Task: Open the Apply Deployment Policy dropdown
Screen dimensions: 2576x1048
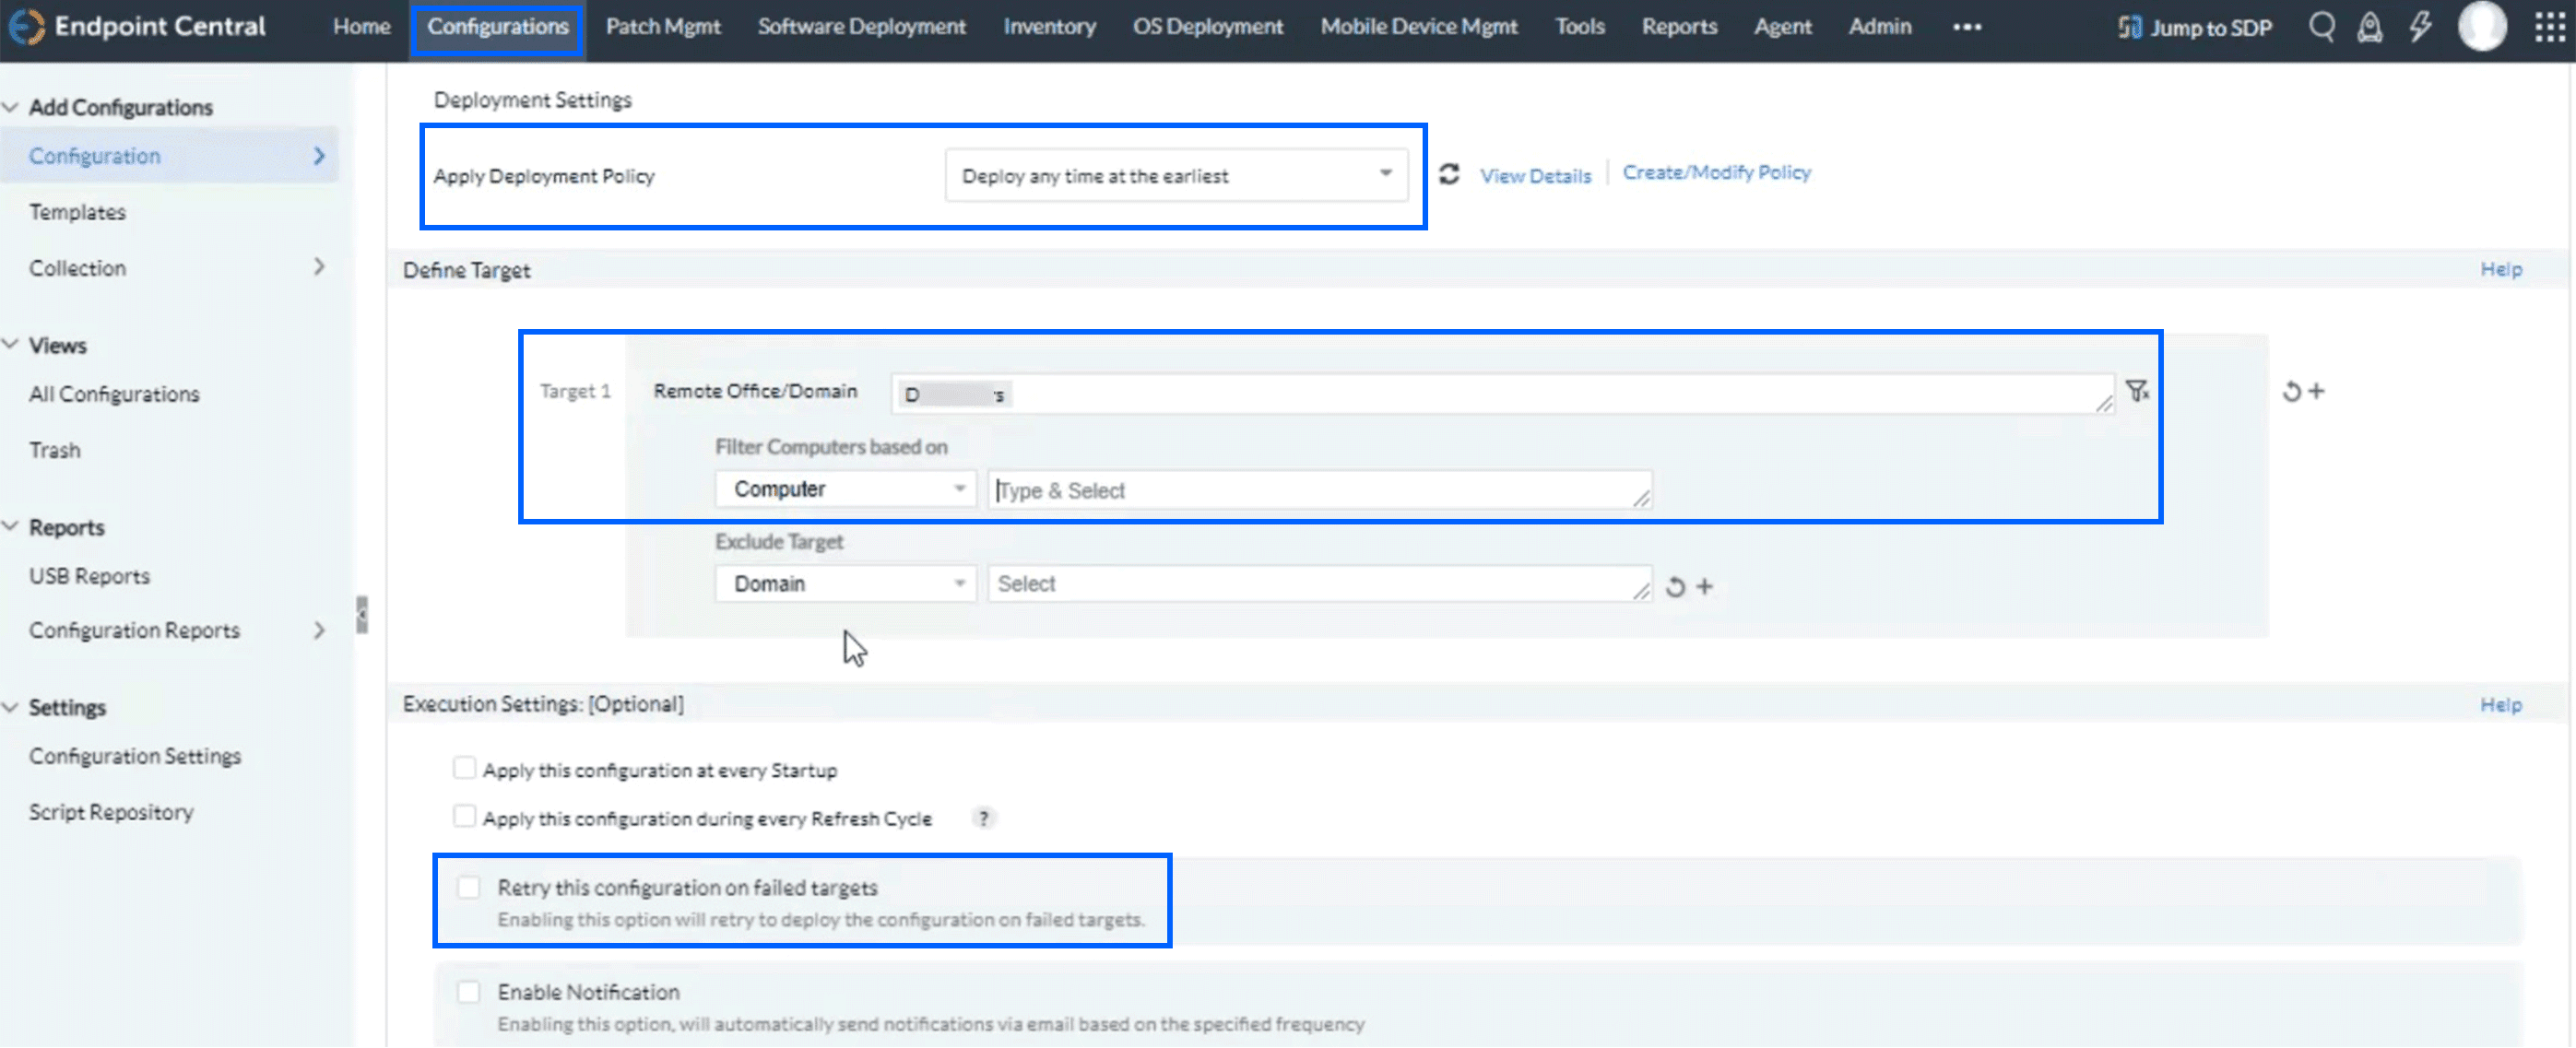Action: (1176, 176)
